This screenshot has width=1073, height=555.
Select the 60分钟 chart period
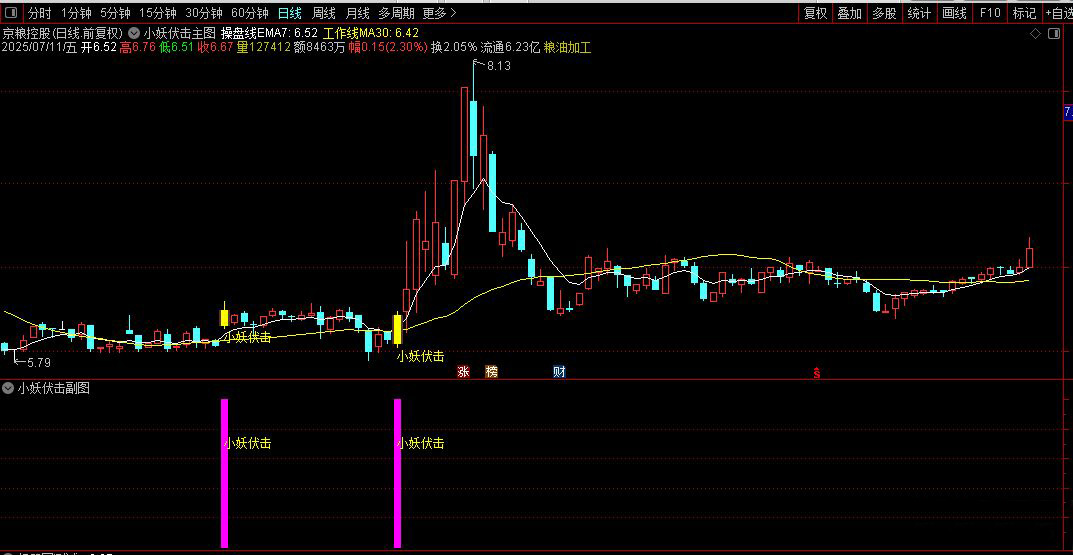(x=250, y=12)
